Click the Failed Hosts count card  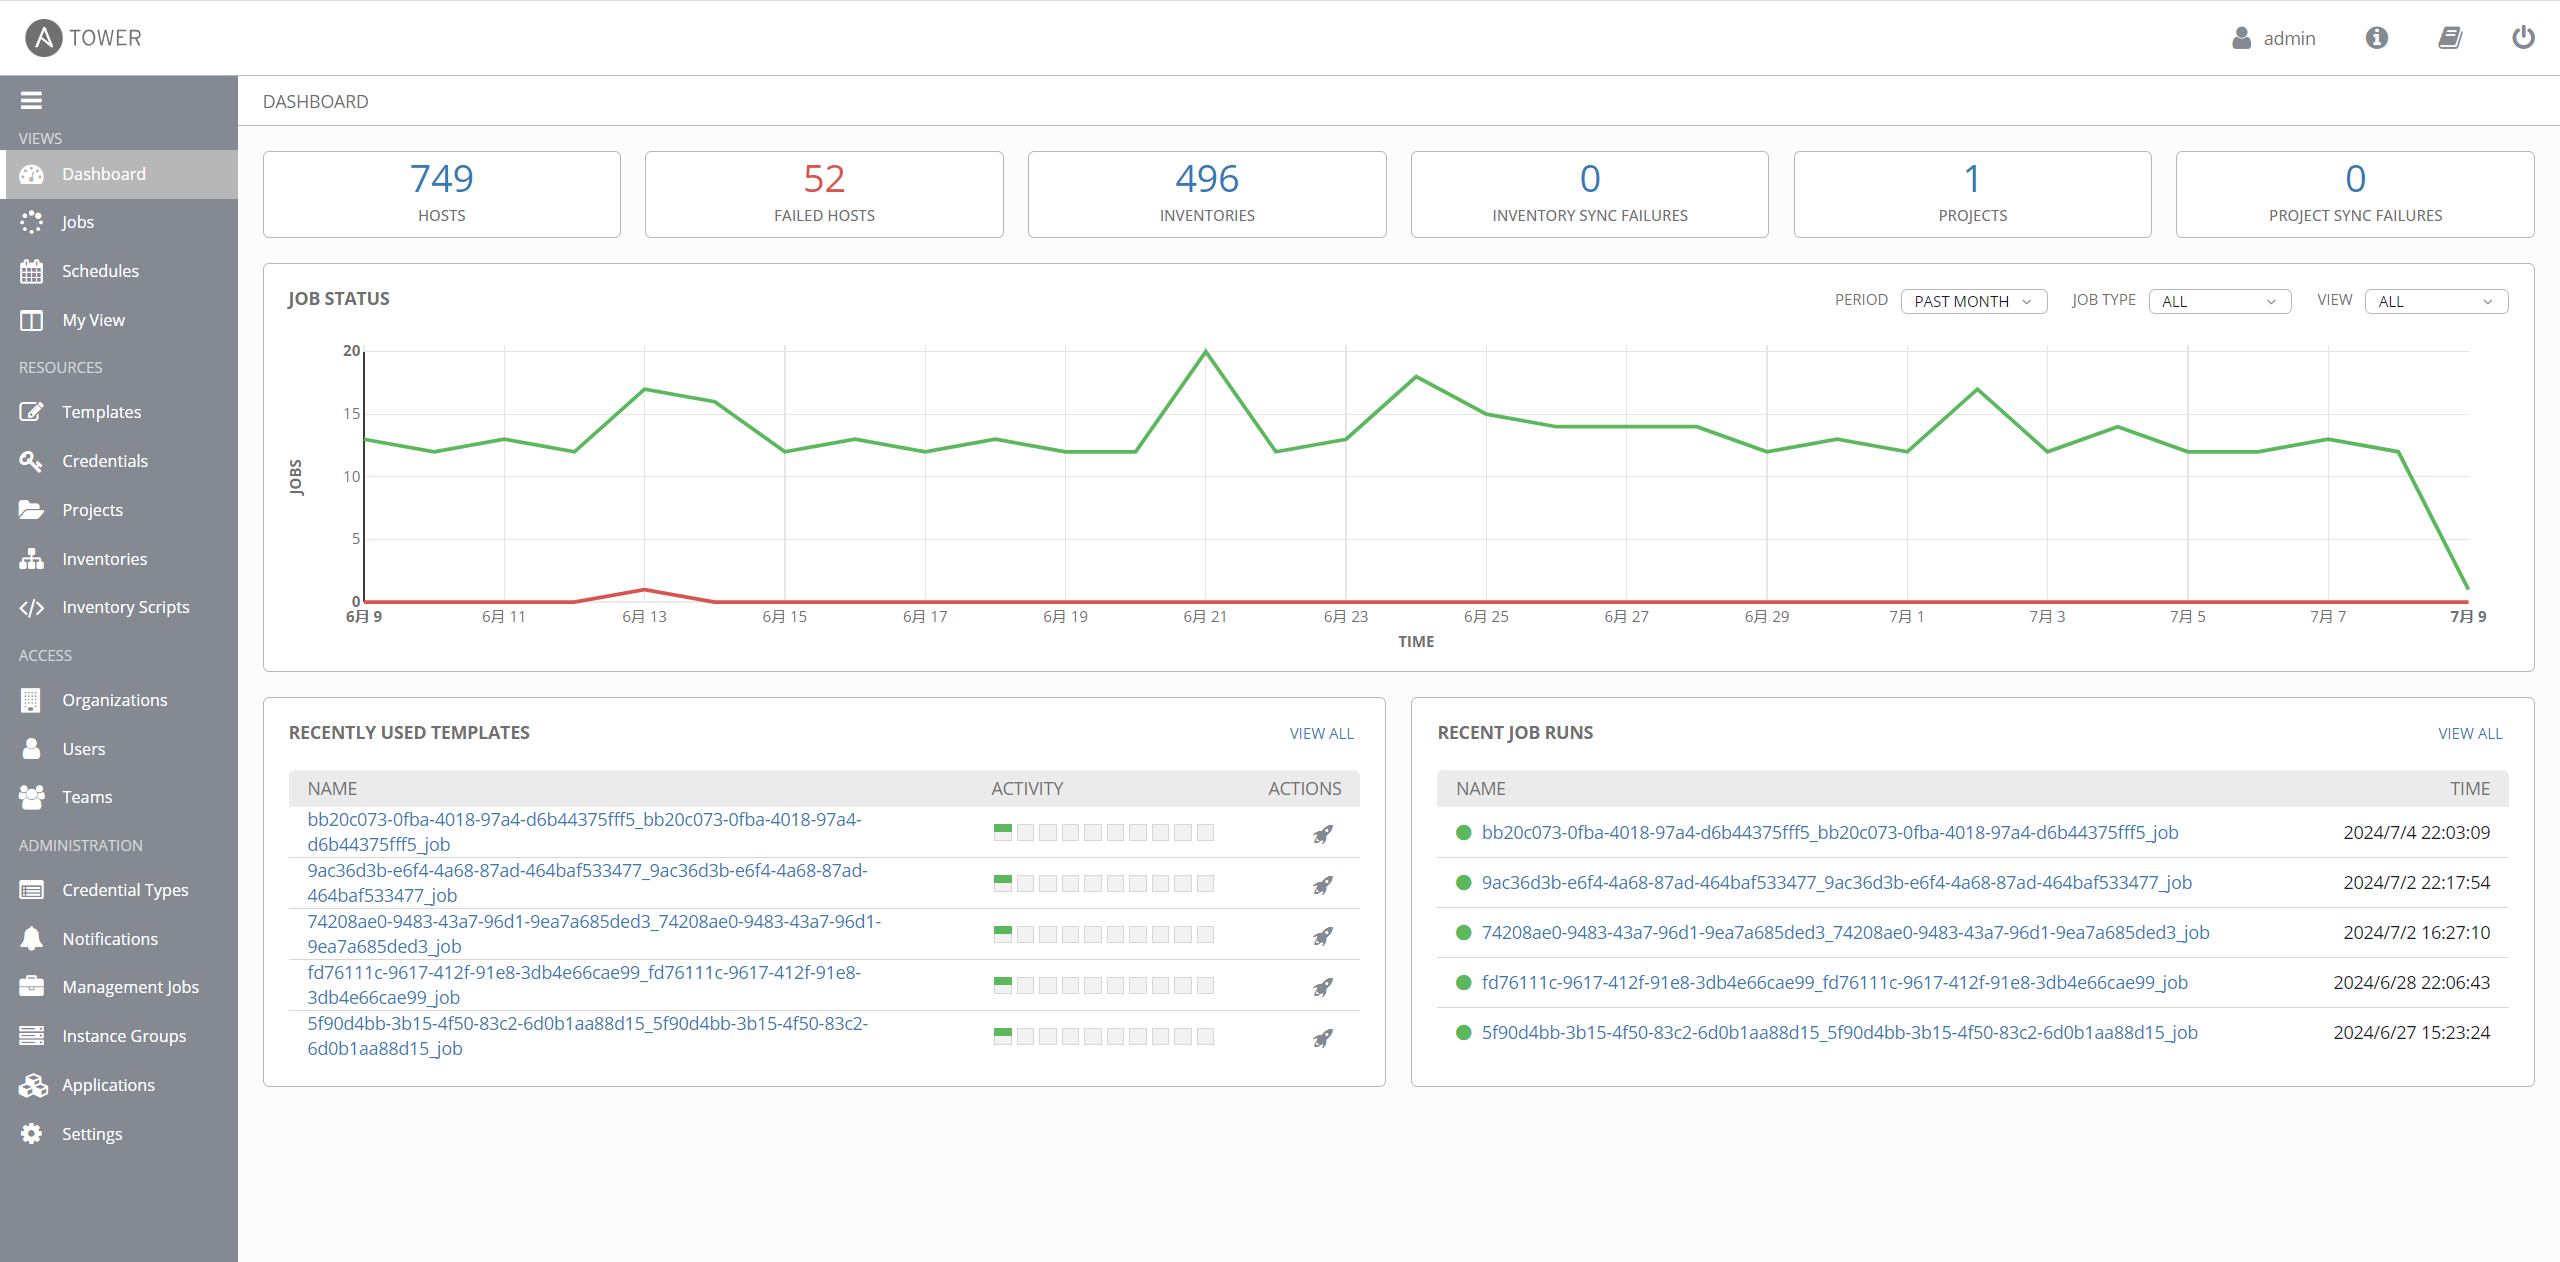pos(824,194)
